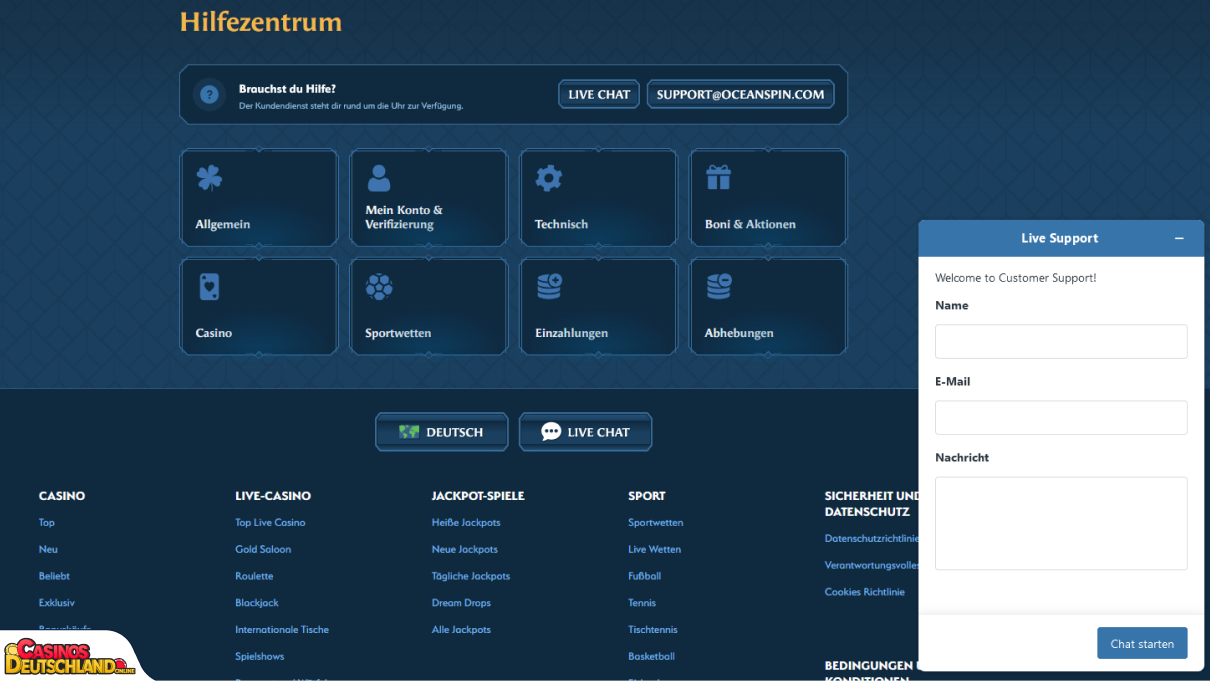Select Einzahlungen coins plus icon tile
The image size is (1210, 681).
click(x=599, y=307)
